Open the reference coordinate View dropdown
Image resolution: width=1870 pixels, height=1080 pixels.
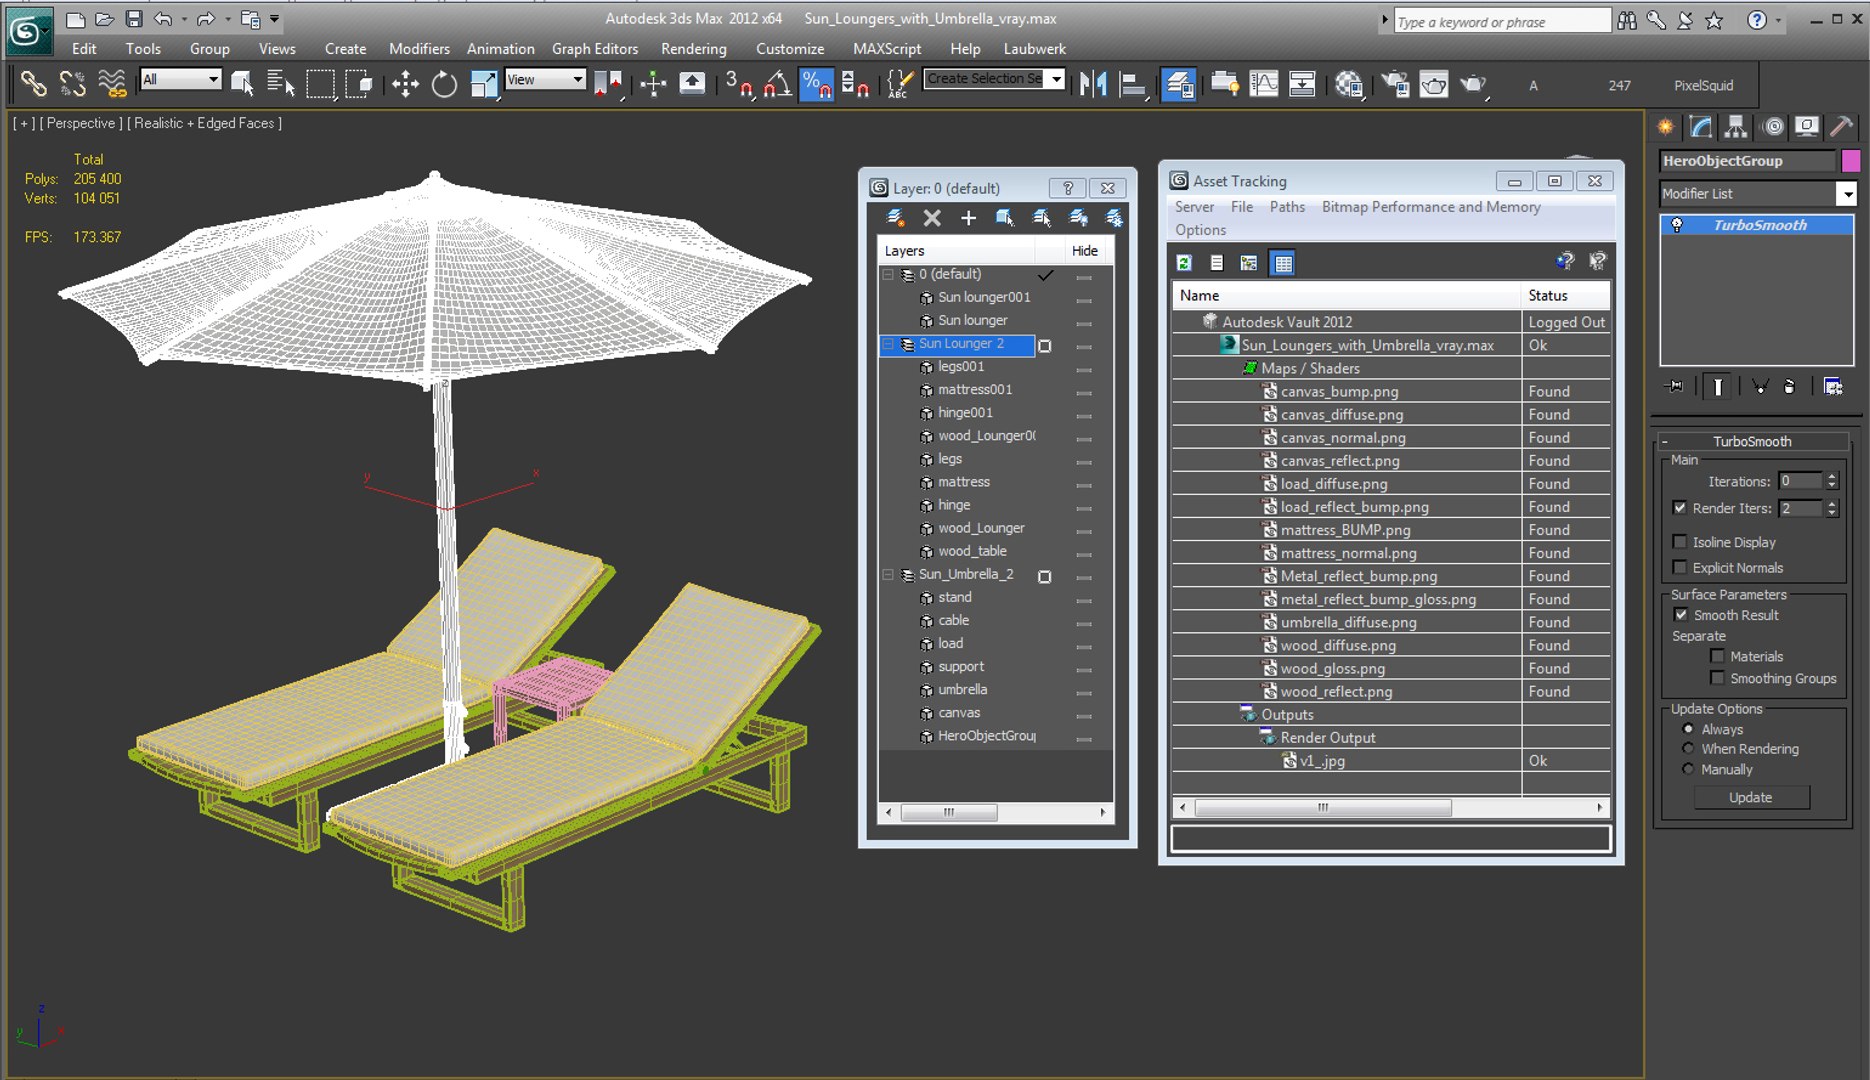tap(577, 79)
